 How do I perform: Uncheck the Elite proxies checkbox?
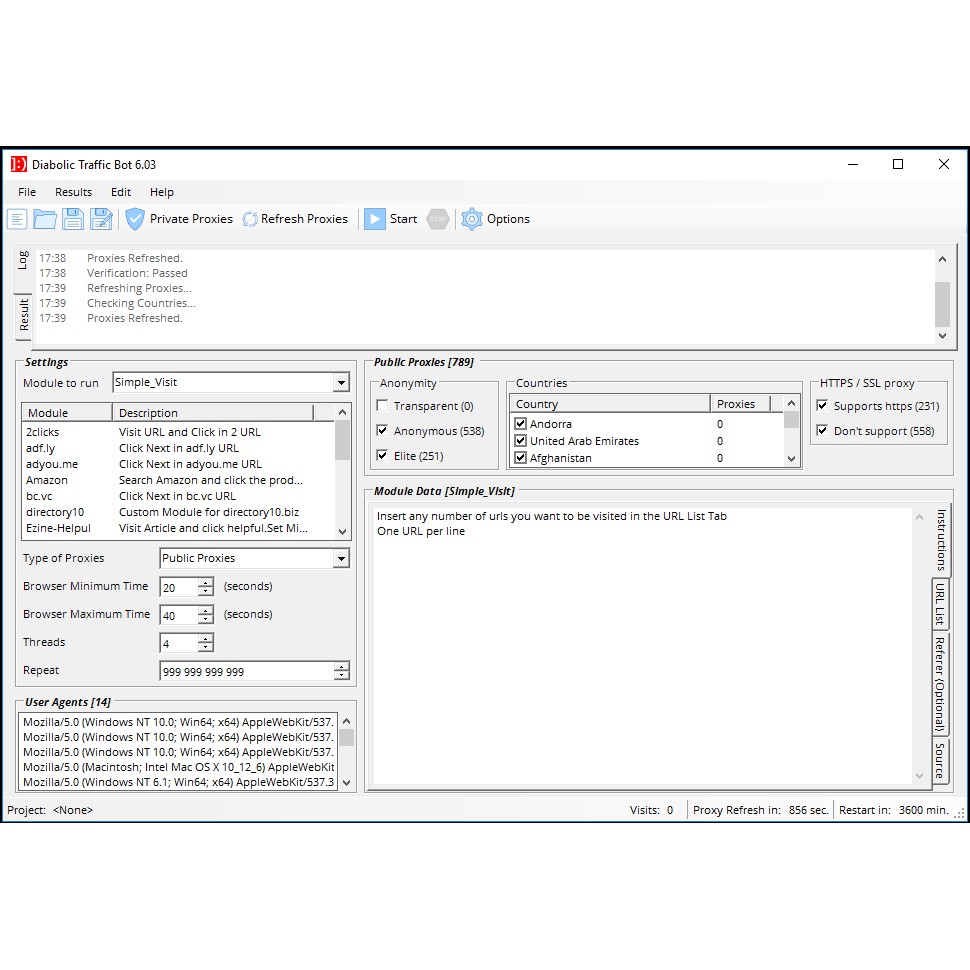pos(383,456)
